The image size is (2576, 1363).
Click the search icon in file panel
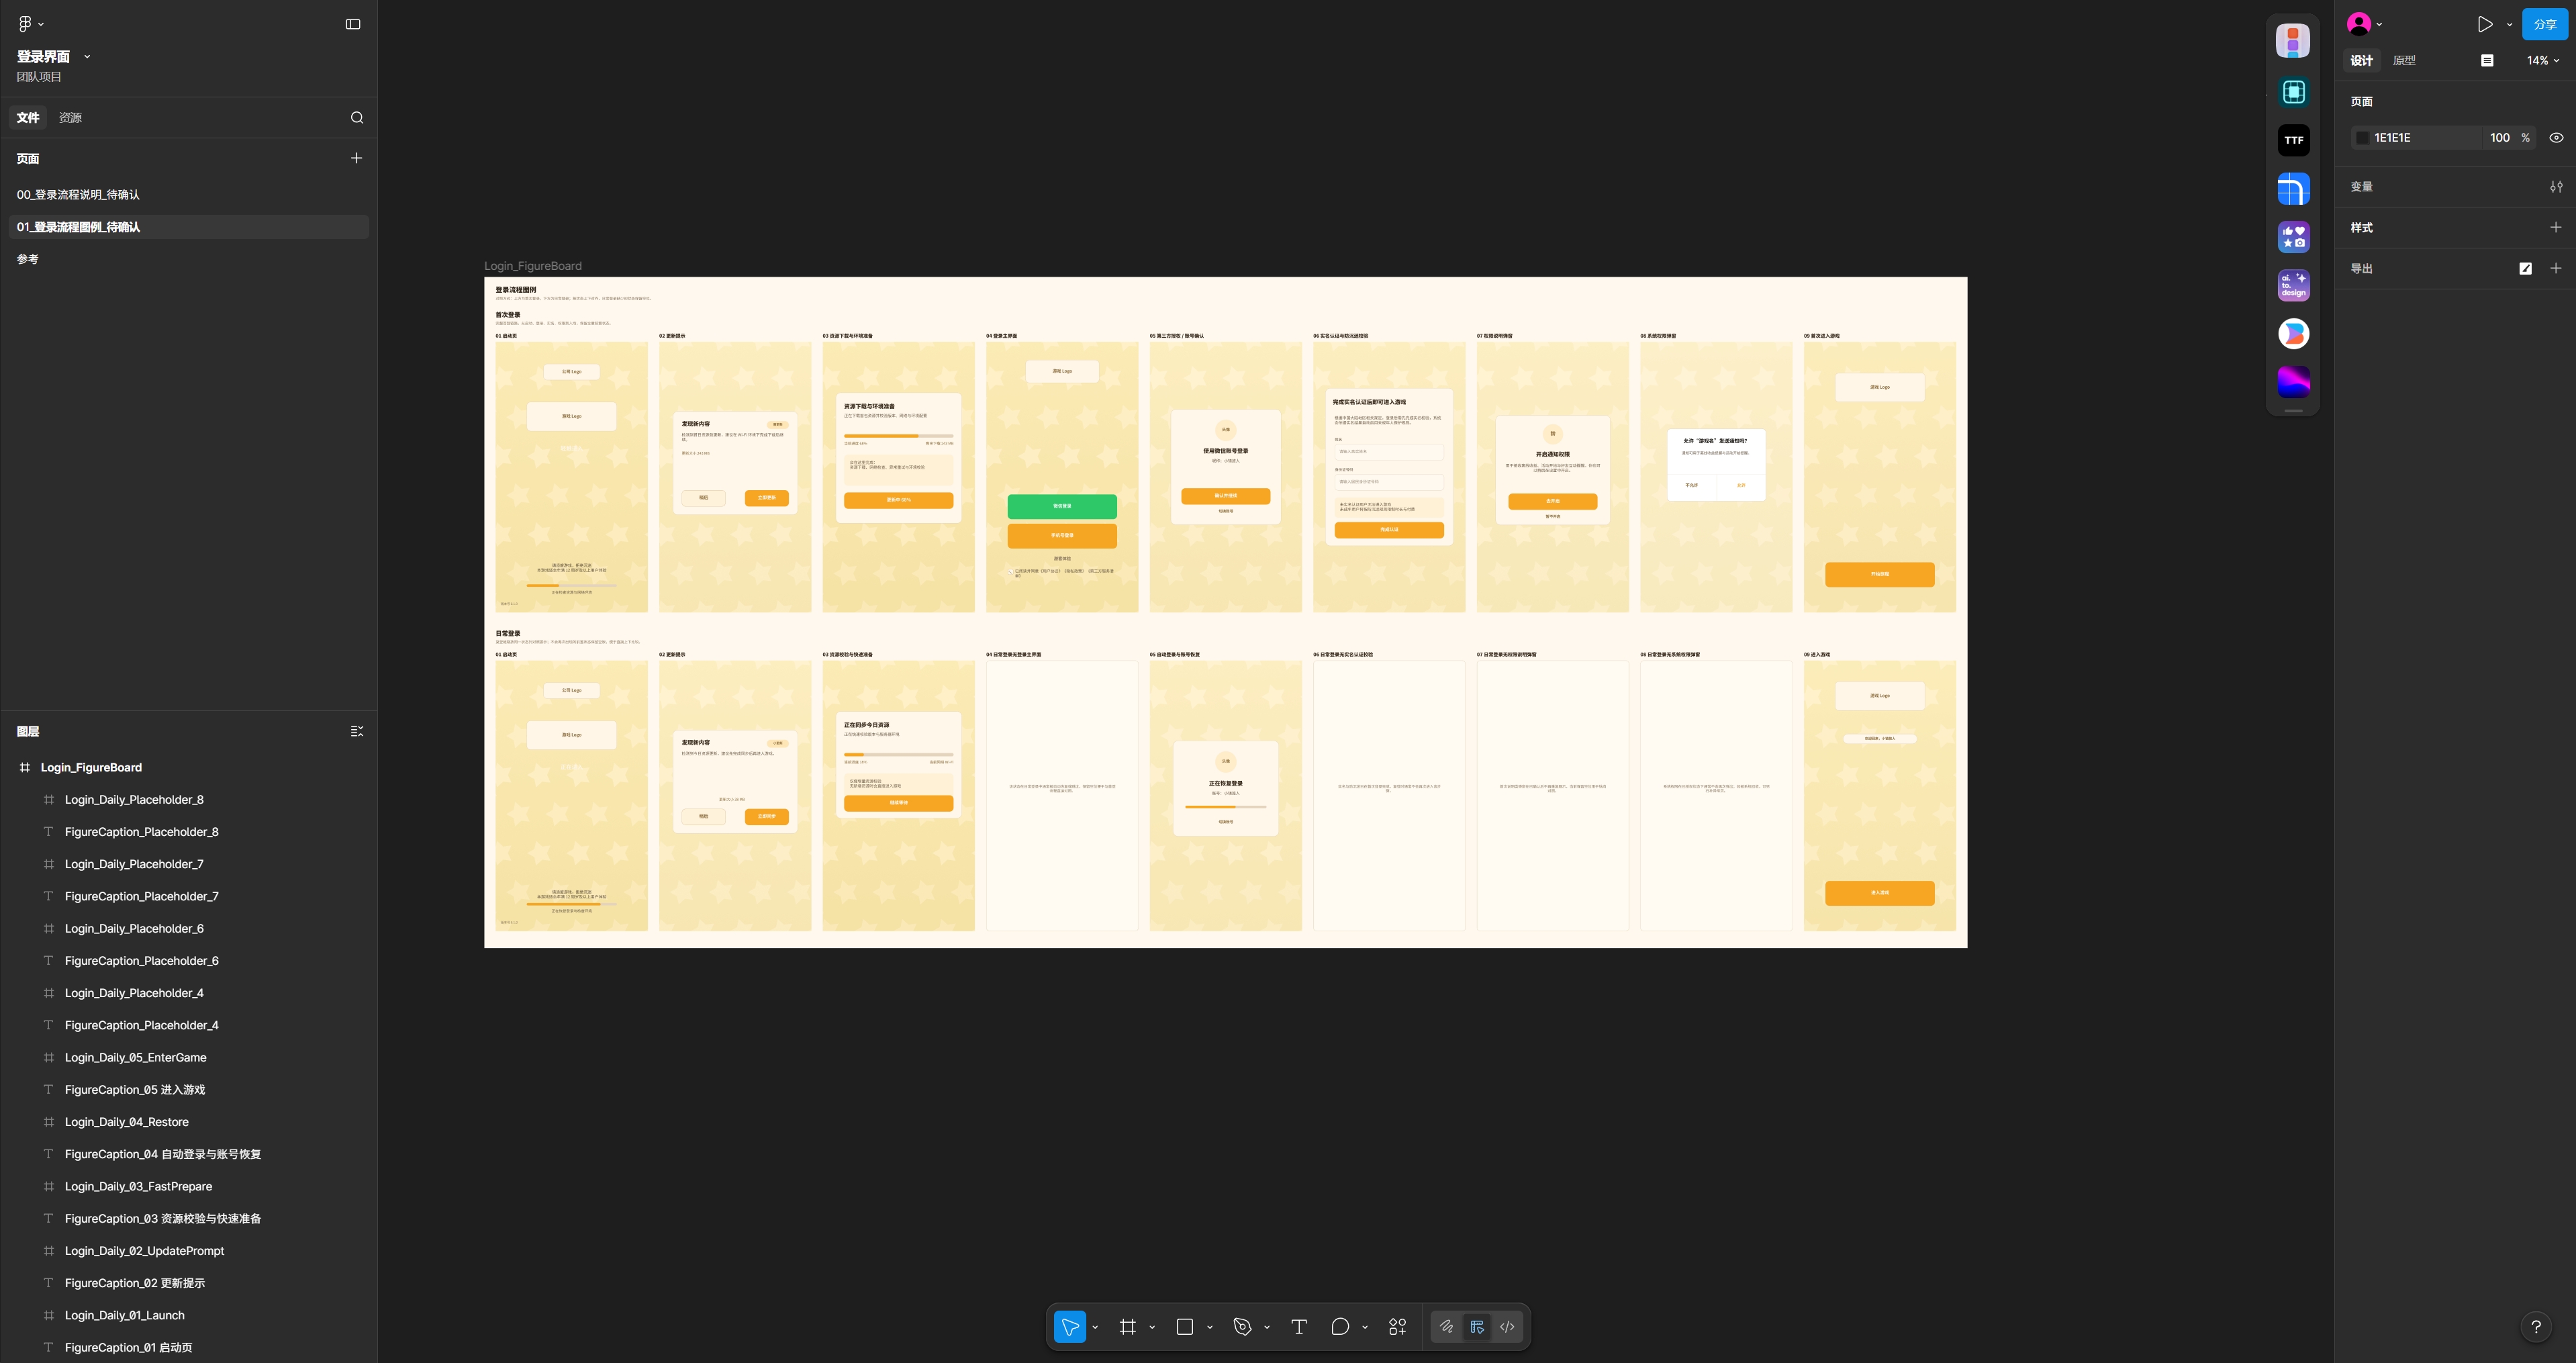[357, 118]
